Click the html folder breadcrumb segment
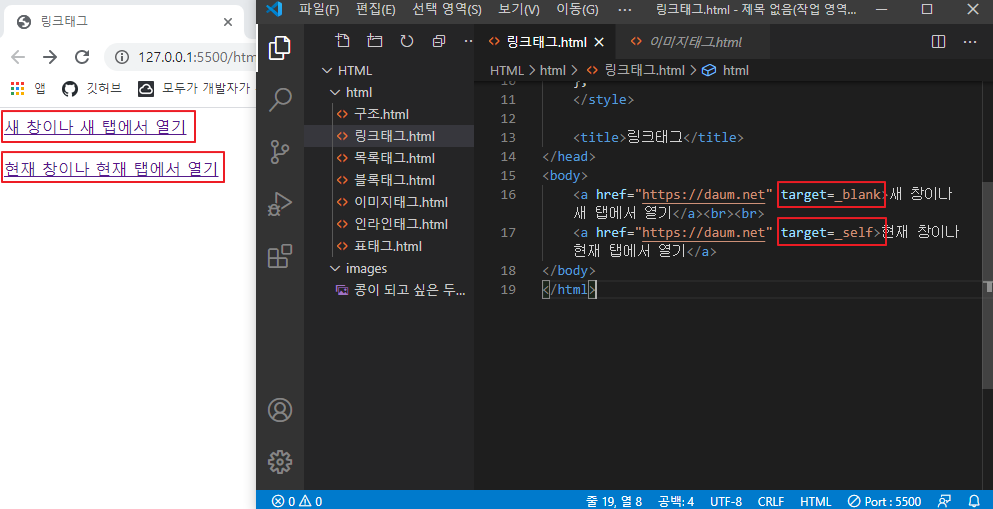The width and height of the screenshot is (993, 509). click(552, 70)
